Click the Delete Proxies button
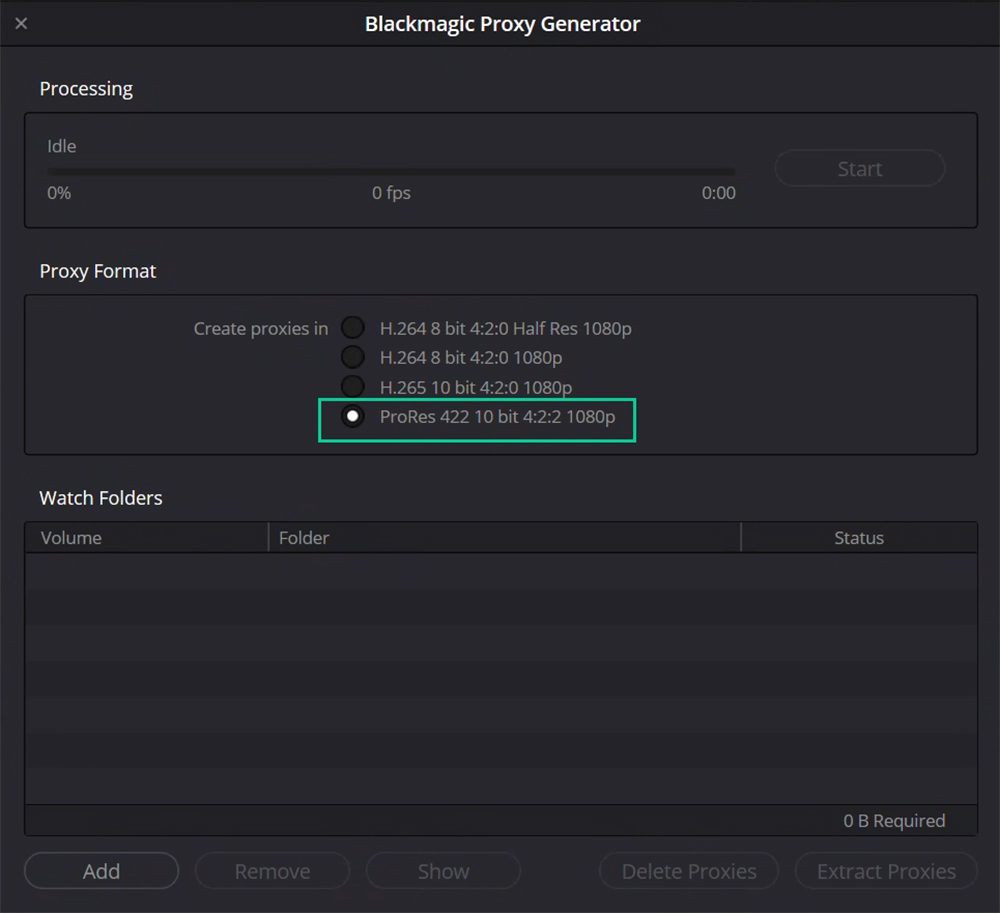Image resolution: width=1000 pixels, height=913 pixels. [x=688, y=870]
